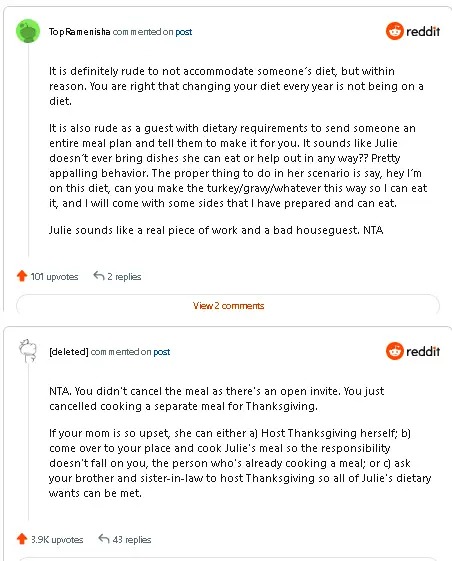Click the 101 upvotes label

pyautogui.click(x=54, y=277)
